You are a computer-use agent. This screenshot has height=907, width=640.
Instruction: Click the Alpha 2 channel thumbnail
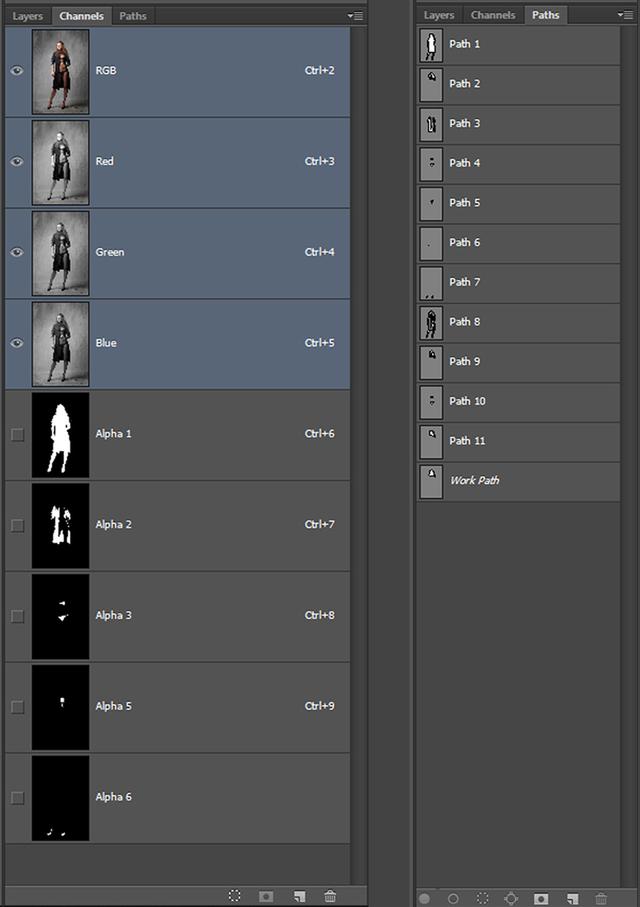click(61, 526)
